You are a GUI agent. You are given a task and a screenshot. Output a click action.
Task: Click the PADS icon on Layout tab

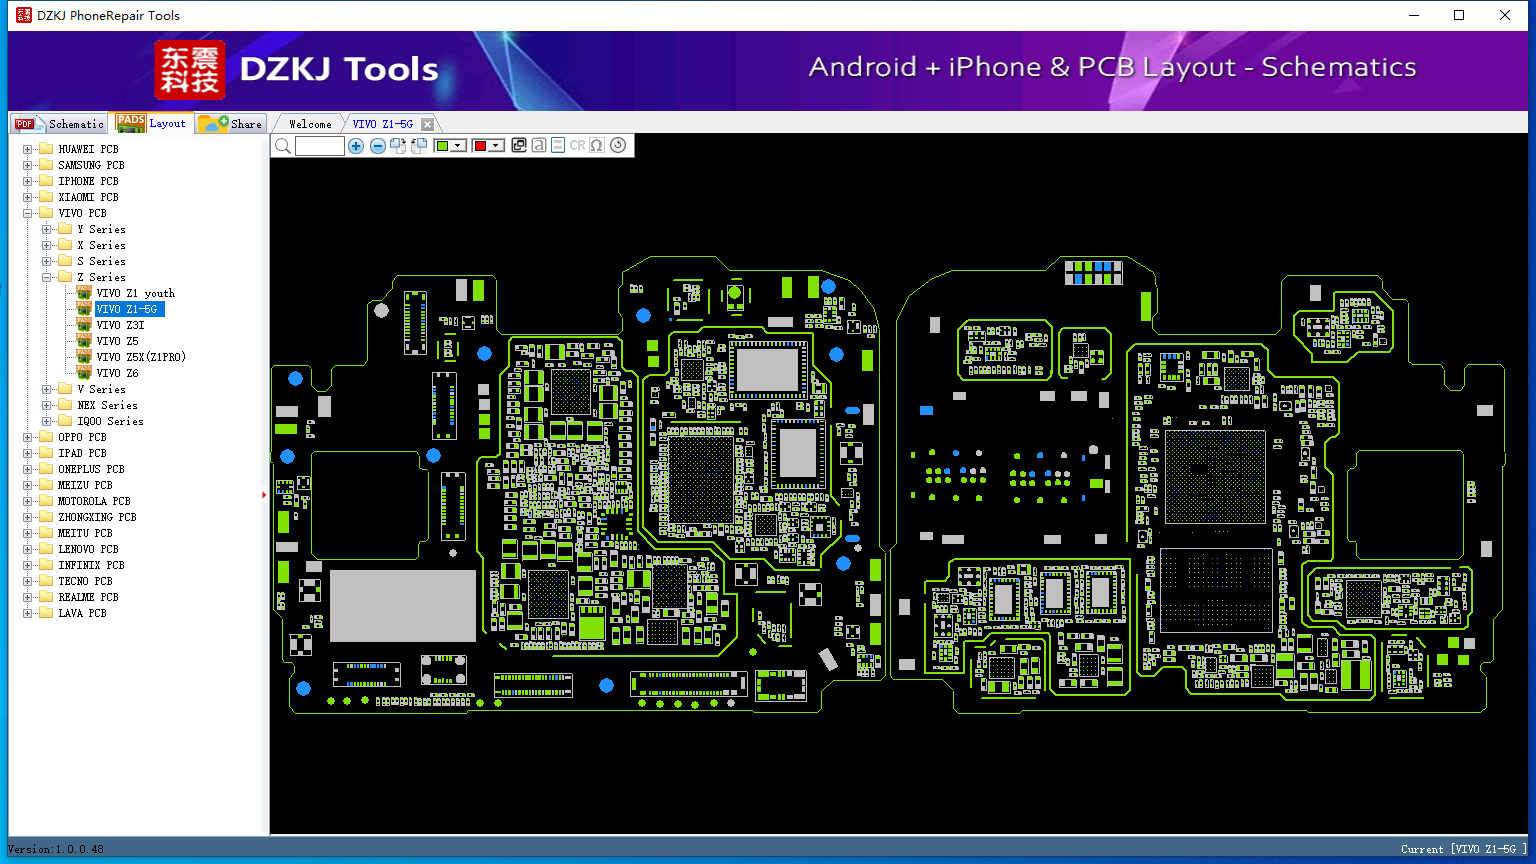[x=131, y=122]
